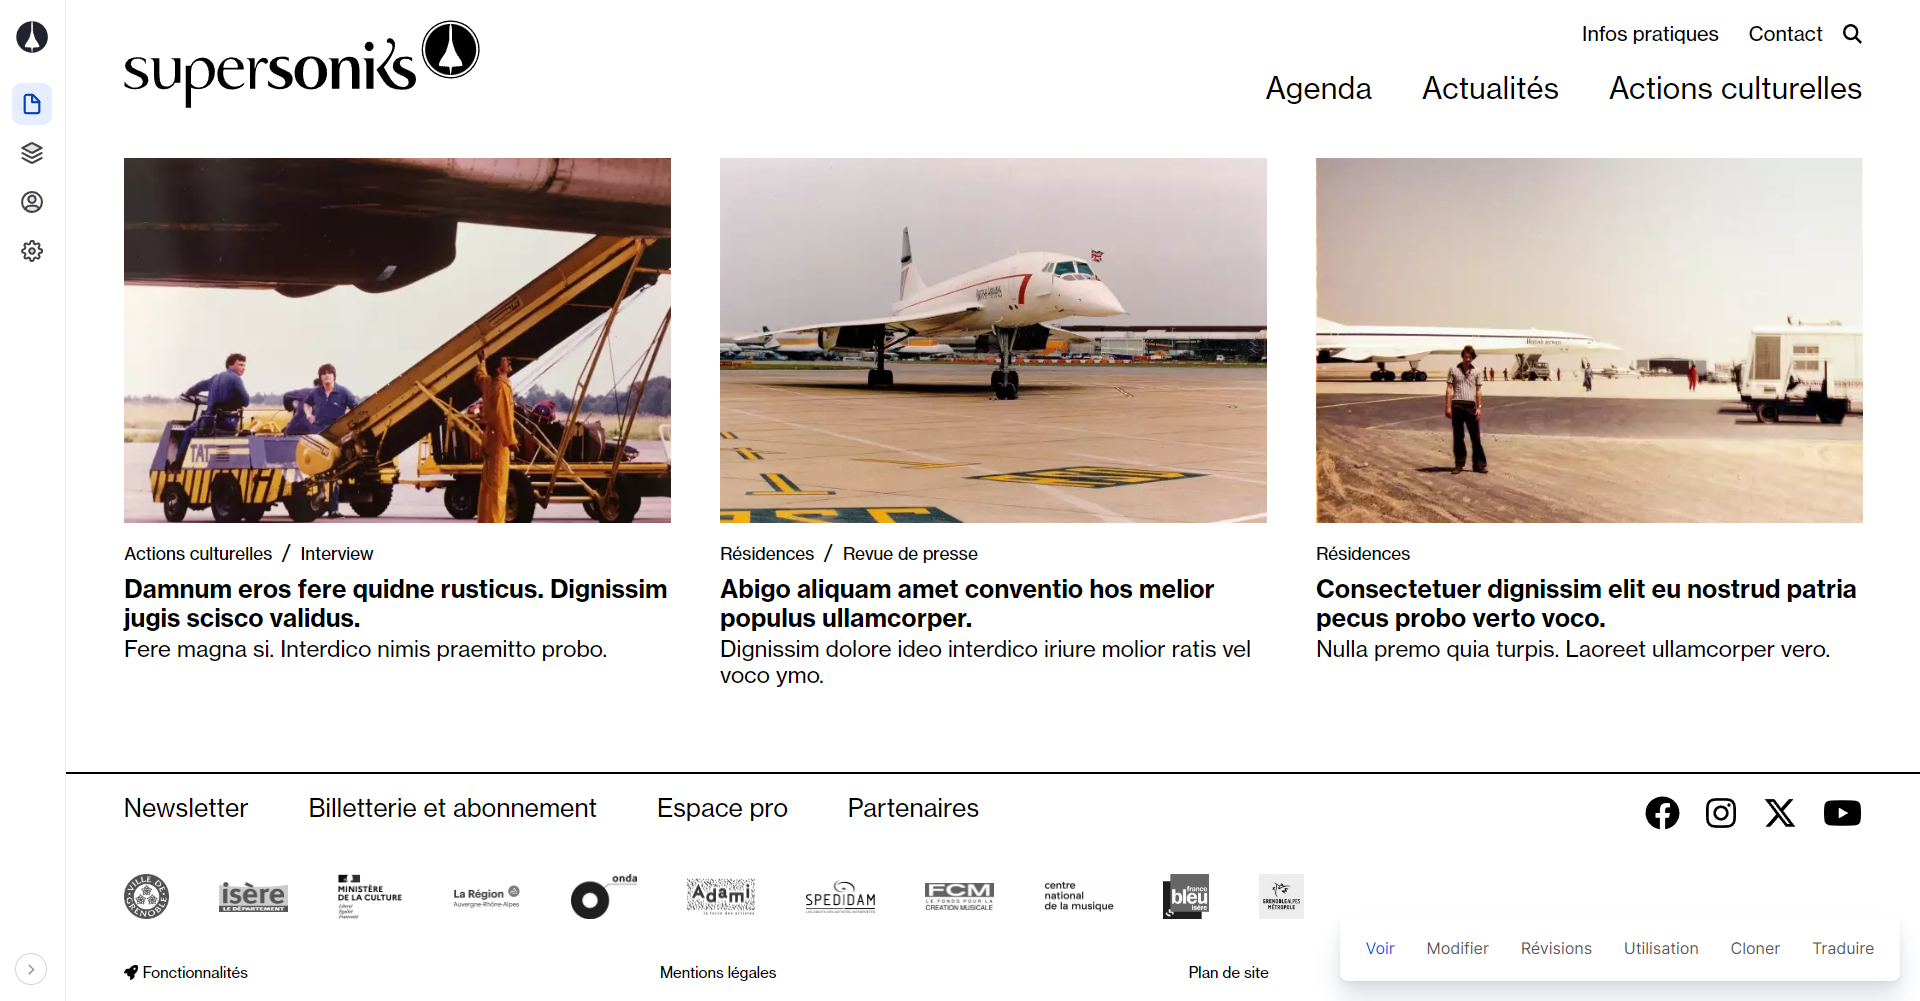Switch to the Révisions tab
Viewport: 1920px width, 1001px height.
pos(1556,948)
